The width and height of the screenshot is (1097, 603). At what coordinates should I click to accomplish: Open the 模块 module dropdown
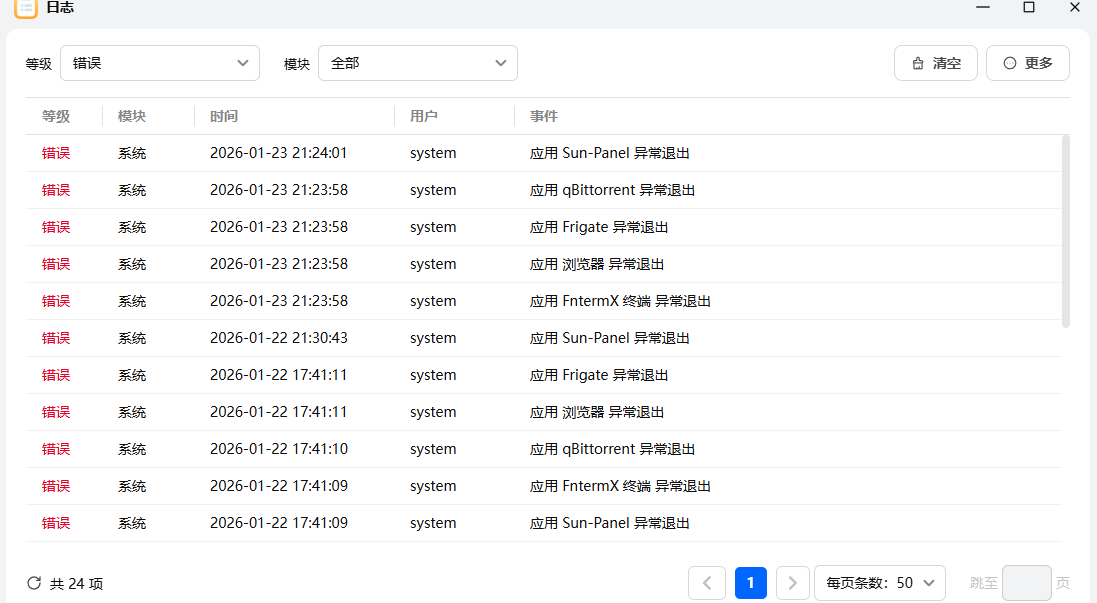(418, 63)
